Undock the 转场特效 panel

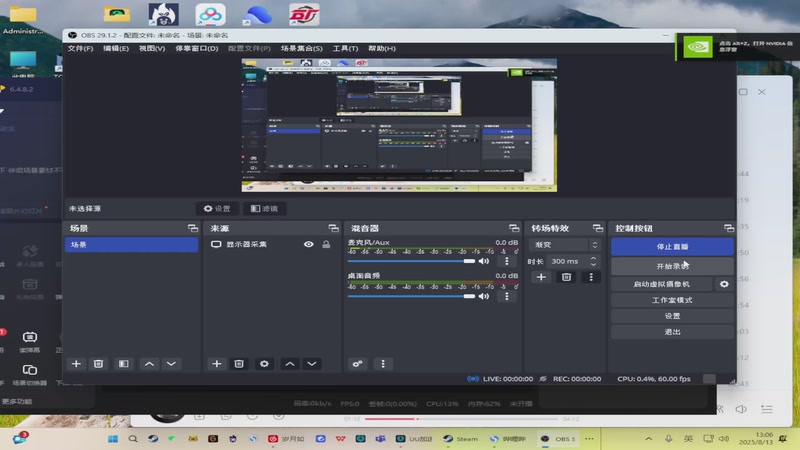pyautogui.click(x=597, y=228)
